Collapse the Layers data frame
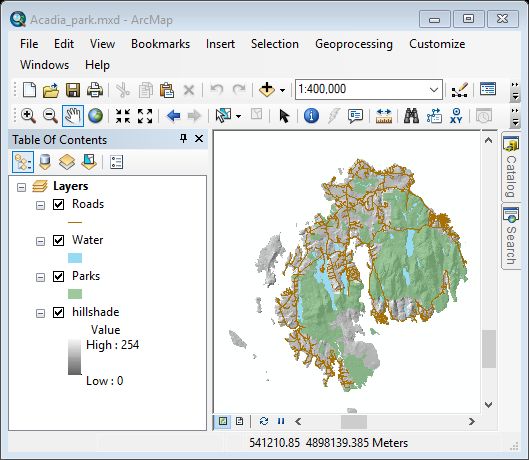529x460 pixels. coord(21,187)
